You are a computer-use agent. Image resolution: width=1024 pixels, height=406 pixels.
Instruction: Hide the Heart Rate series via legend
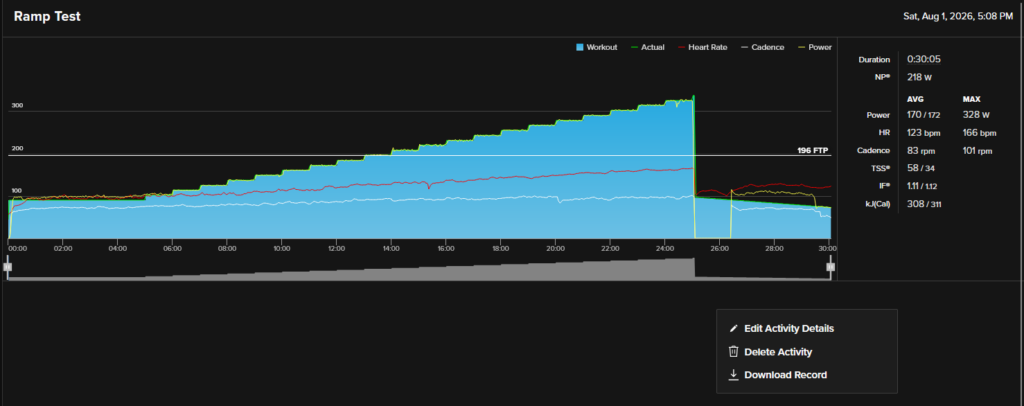[x=703, y=47]
